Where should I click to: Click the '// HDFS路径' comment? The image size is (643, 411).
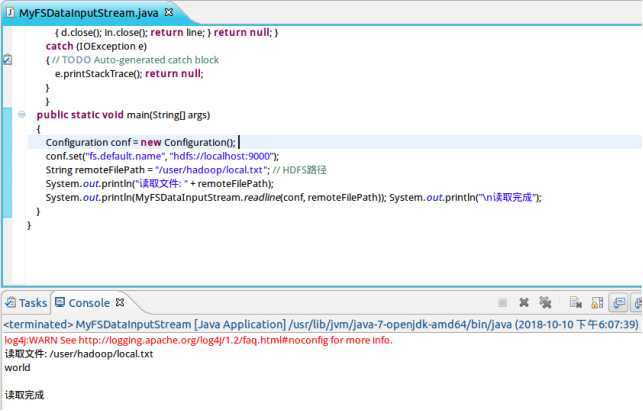point(299,170)
